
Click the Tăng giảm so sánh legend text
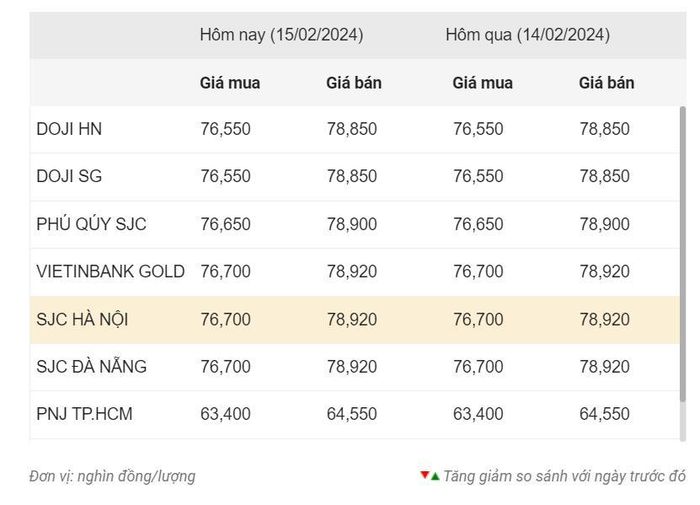click(x=564, y=476)
